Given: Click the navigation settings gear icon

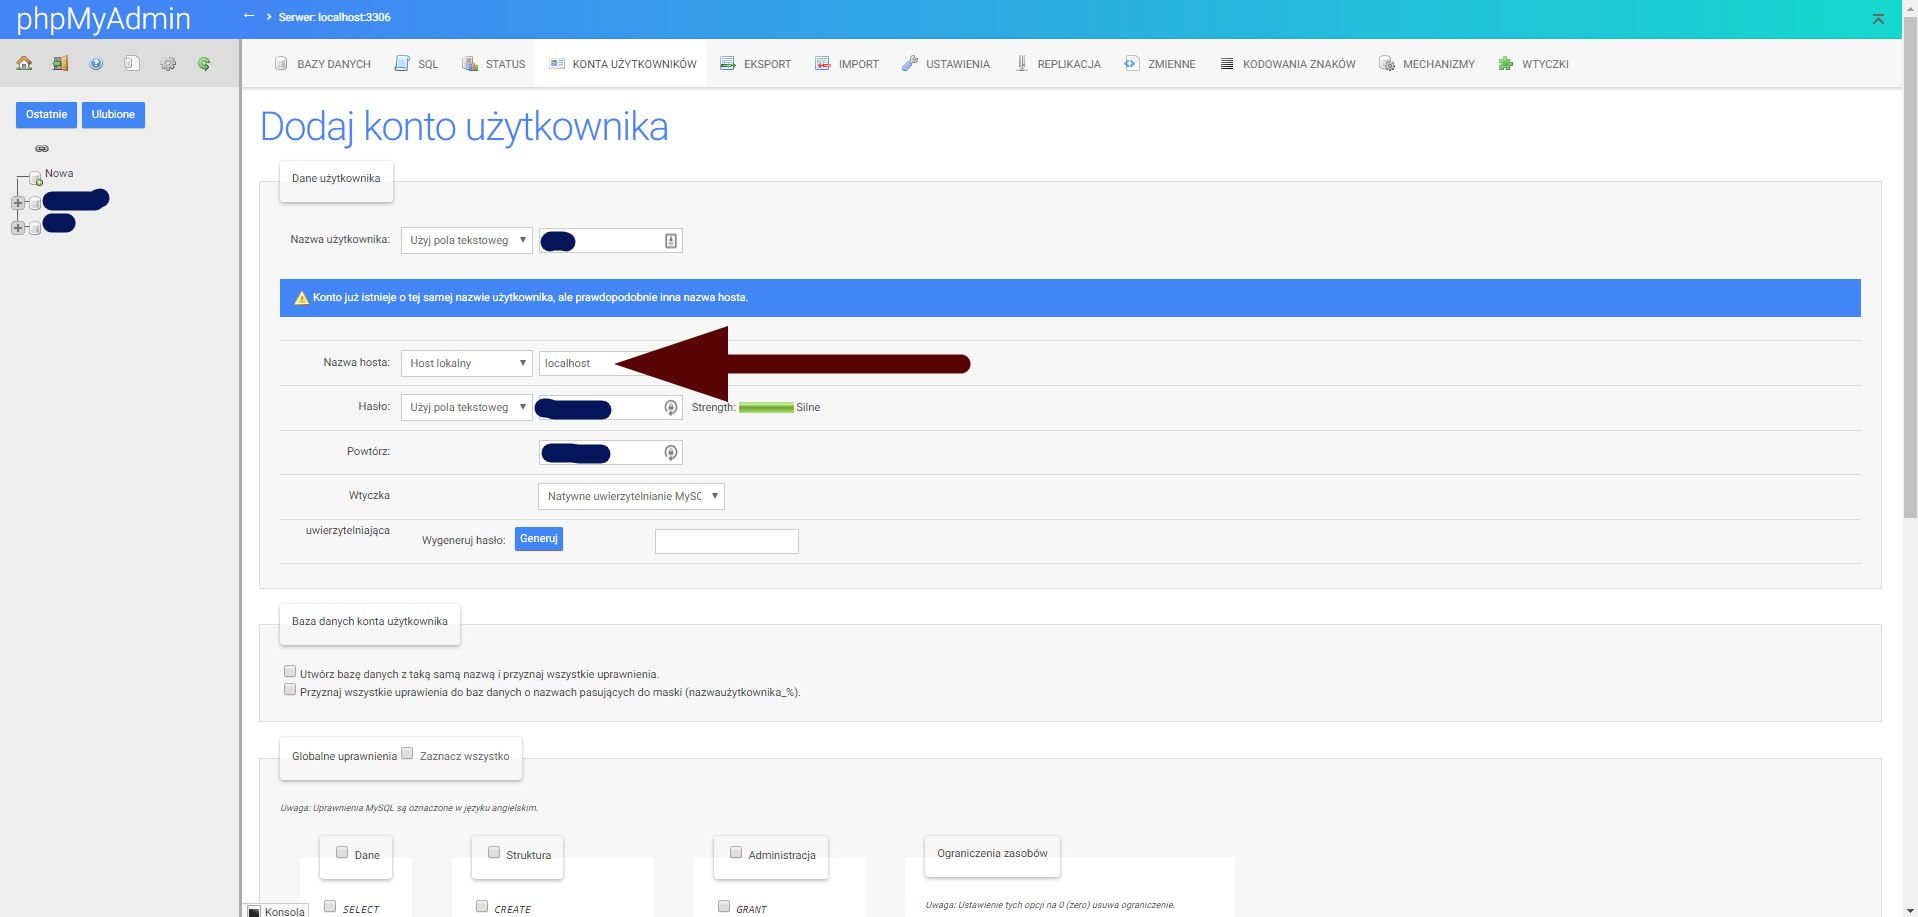Looking at the screenshot, I should 168,64.
